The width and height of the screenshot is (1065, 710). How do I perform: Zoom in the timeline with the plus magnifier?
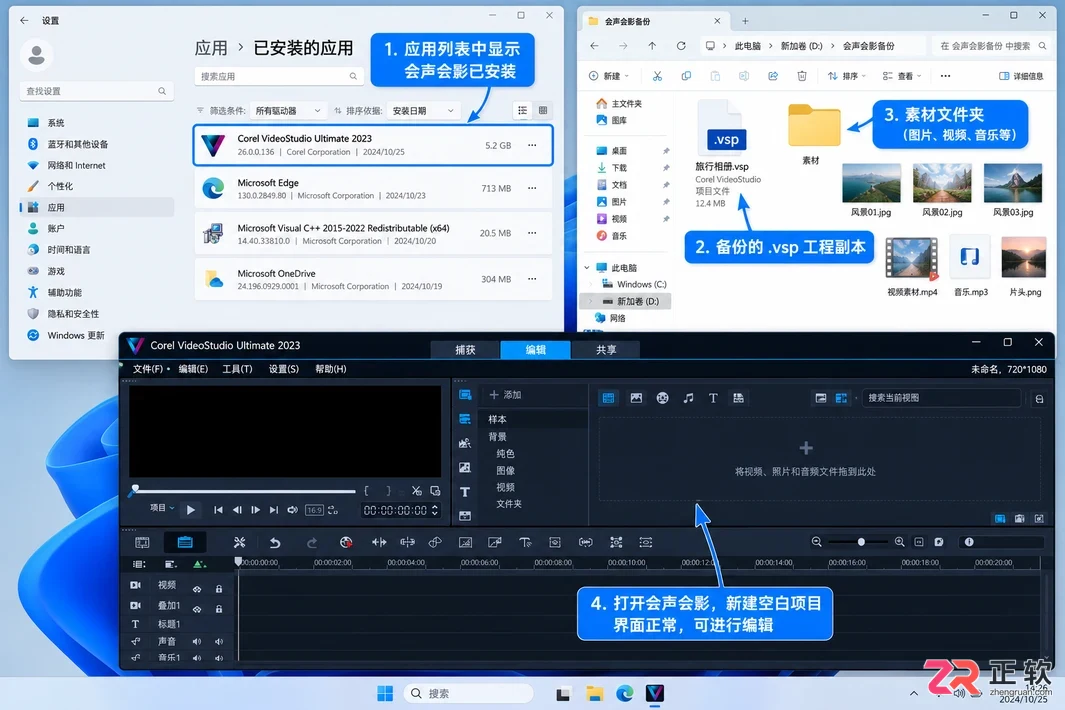(x=899, y=542)
